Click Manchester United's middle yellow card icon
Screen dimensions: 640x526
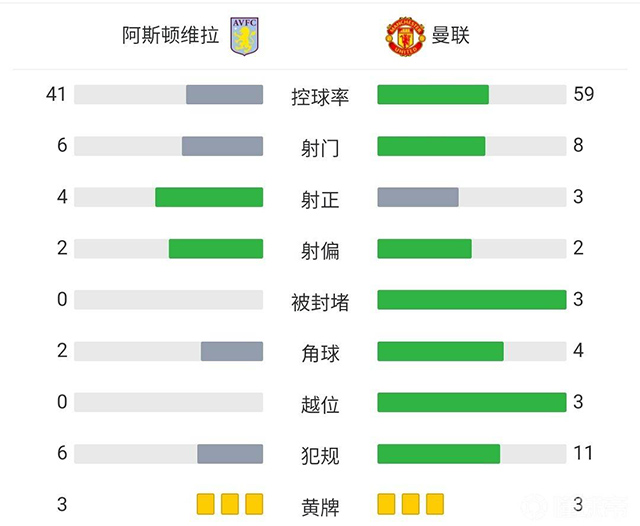pos(410,503)
